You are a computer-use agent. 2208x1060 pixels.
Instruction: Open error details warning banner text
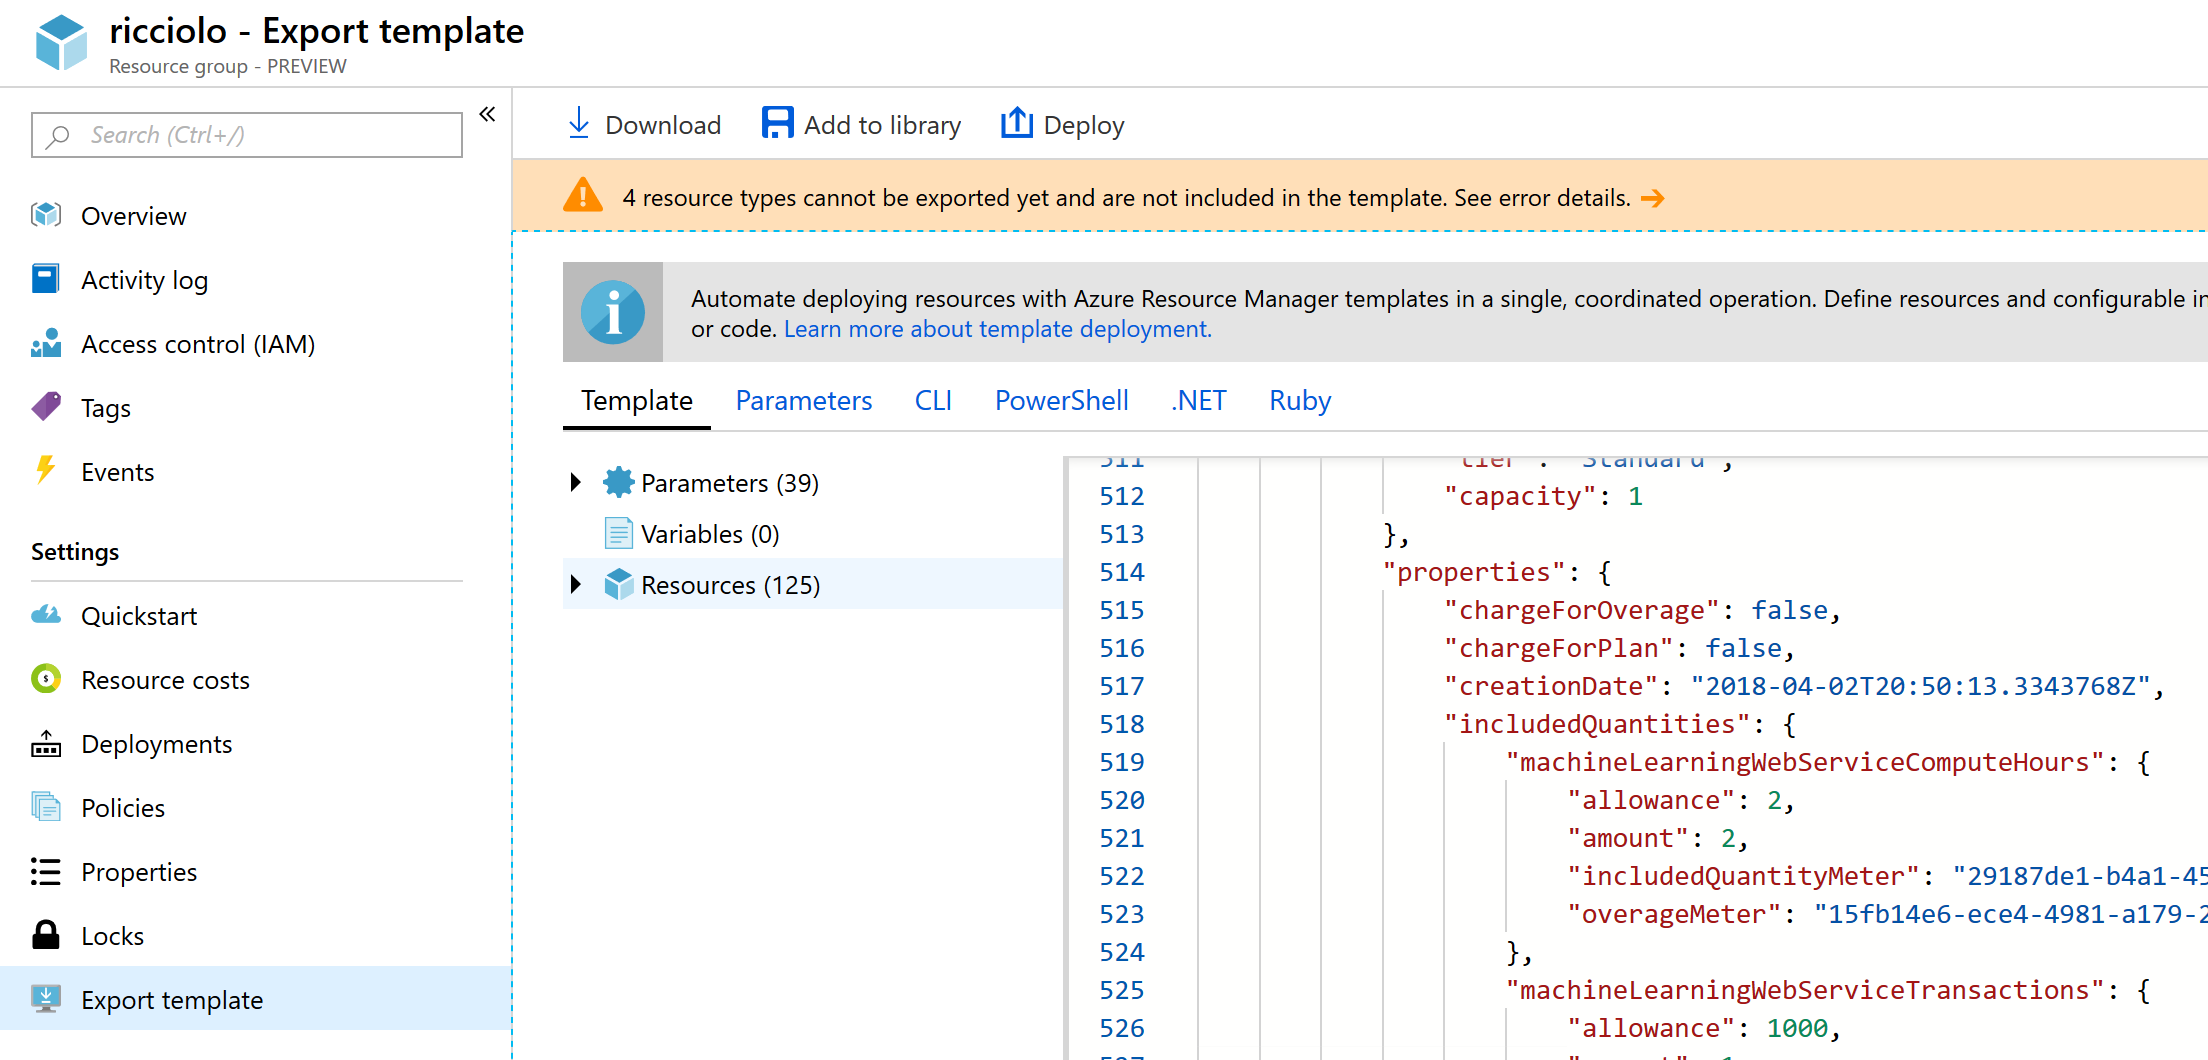coord(1126,198)
